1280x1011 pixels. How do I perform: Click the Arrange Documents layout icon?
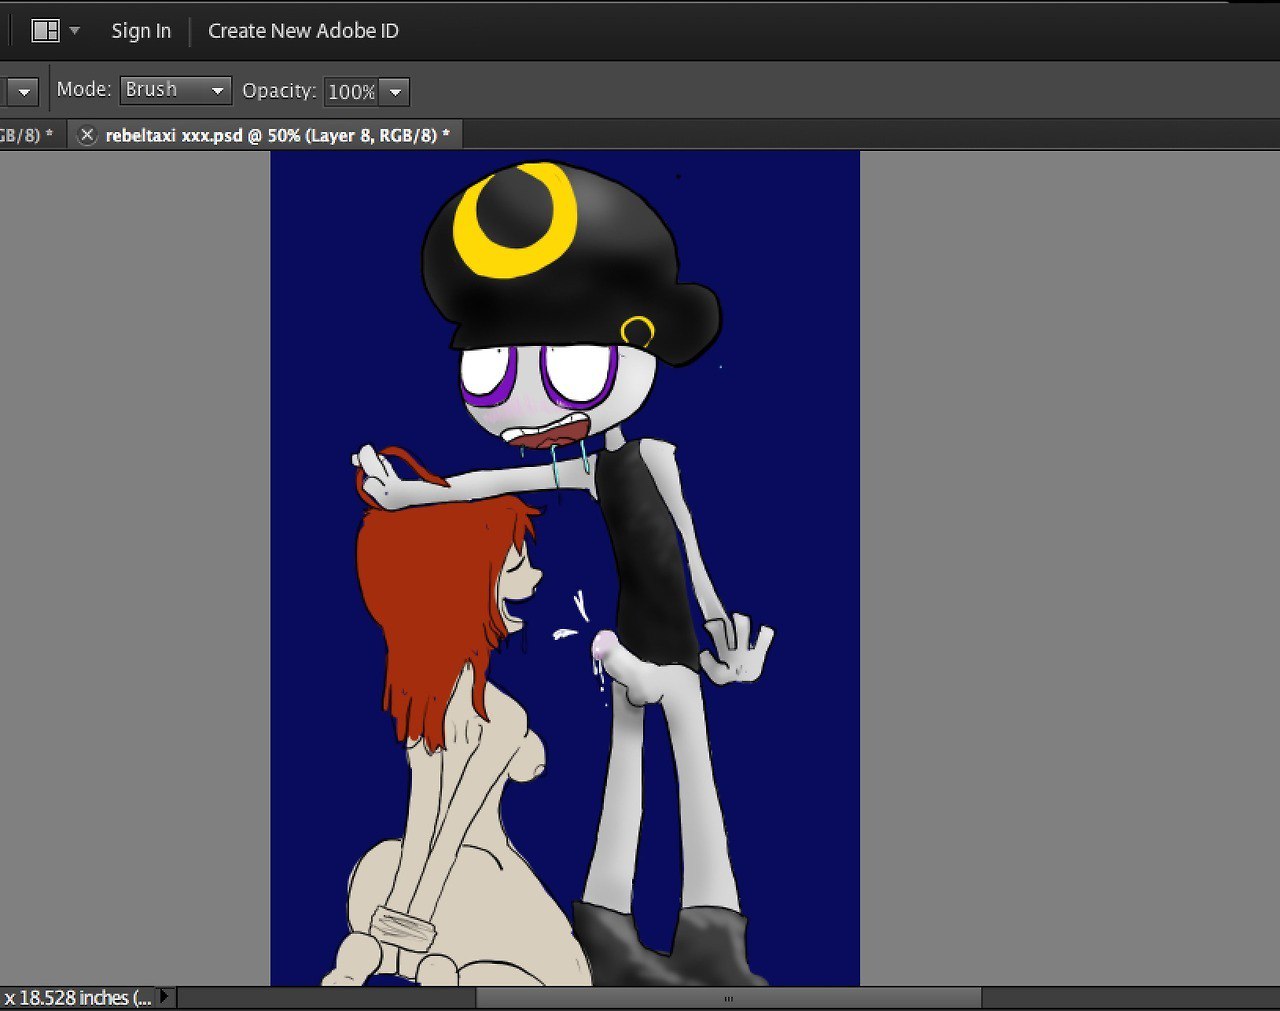click(45, 31)
